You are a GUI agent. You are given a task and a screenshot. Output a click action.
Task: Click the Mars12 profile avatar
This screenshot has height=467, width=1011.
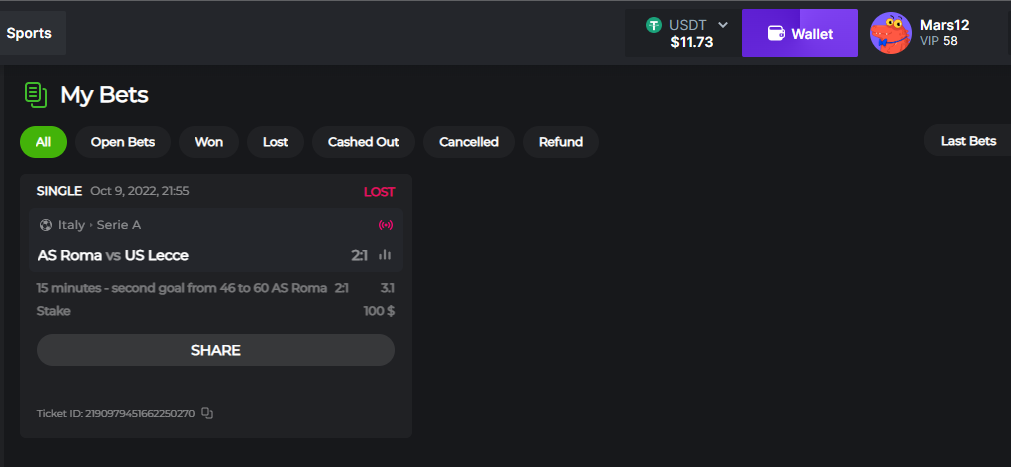pos(890,33)
